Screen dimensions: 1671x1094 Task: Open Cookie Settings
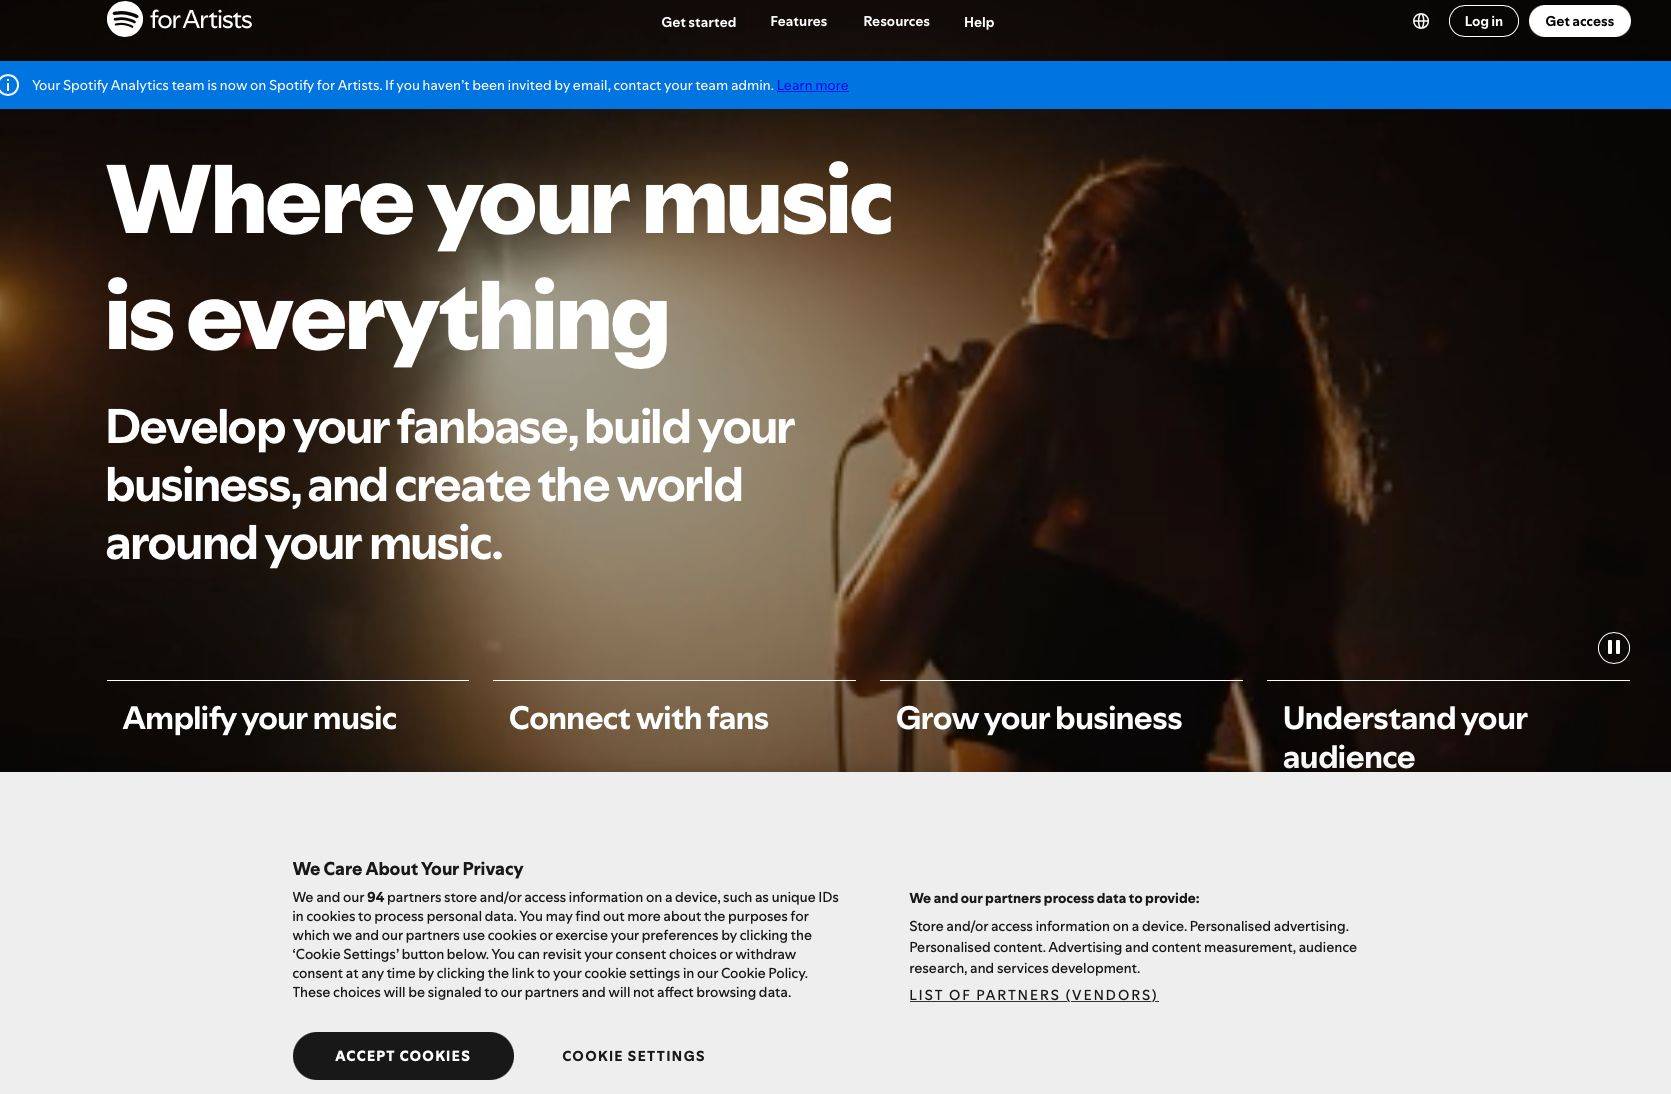(x=633, y=1056)
